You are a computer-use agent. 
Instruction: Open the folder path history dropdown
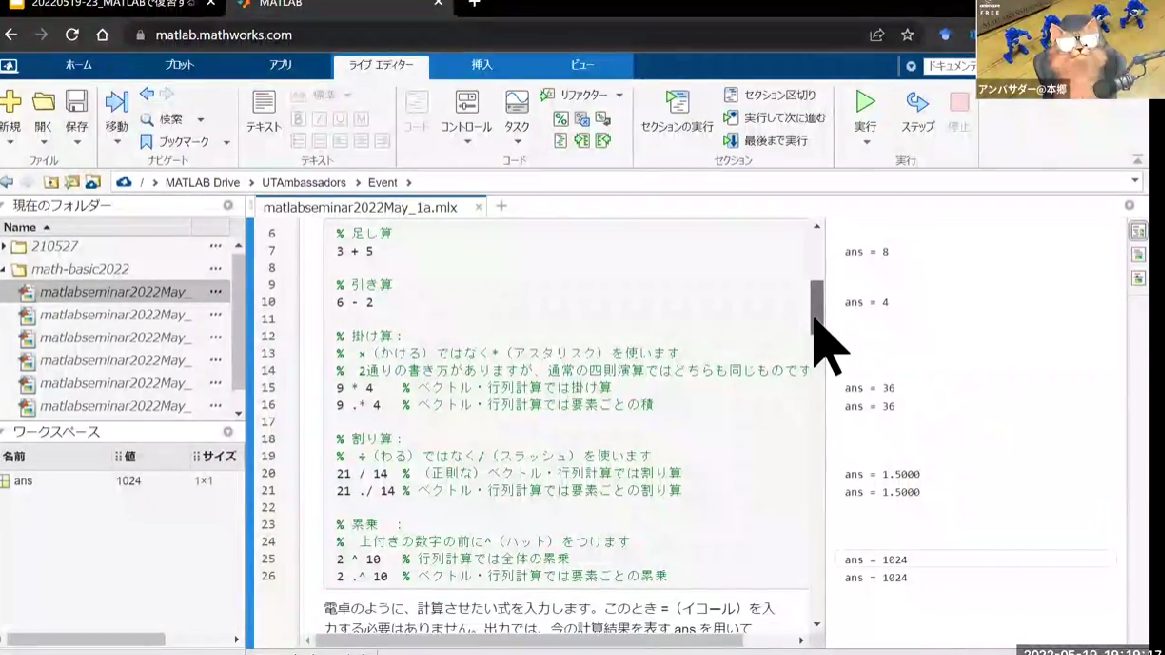click(x=1135, y=180)
